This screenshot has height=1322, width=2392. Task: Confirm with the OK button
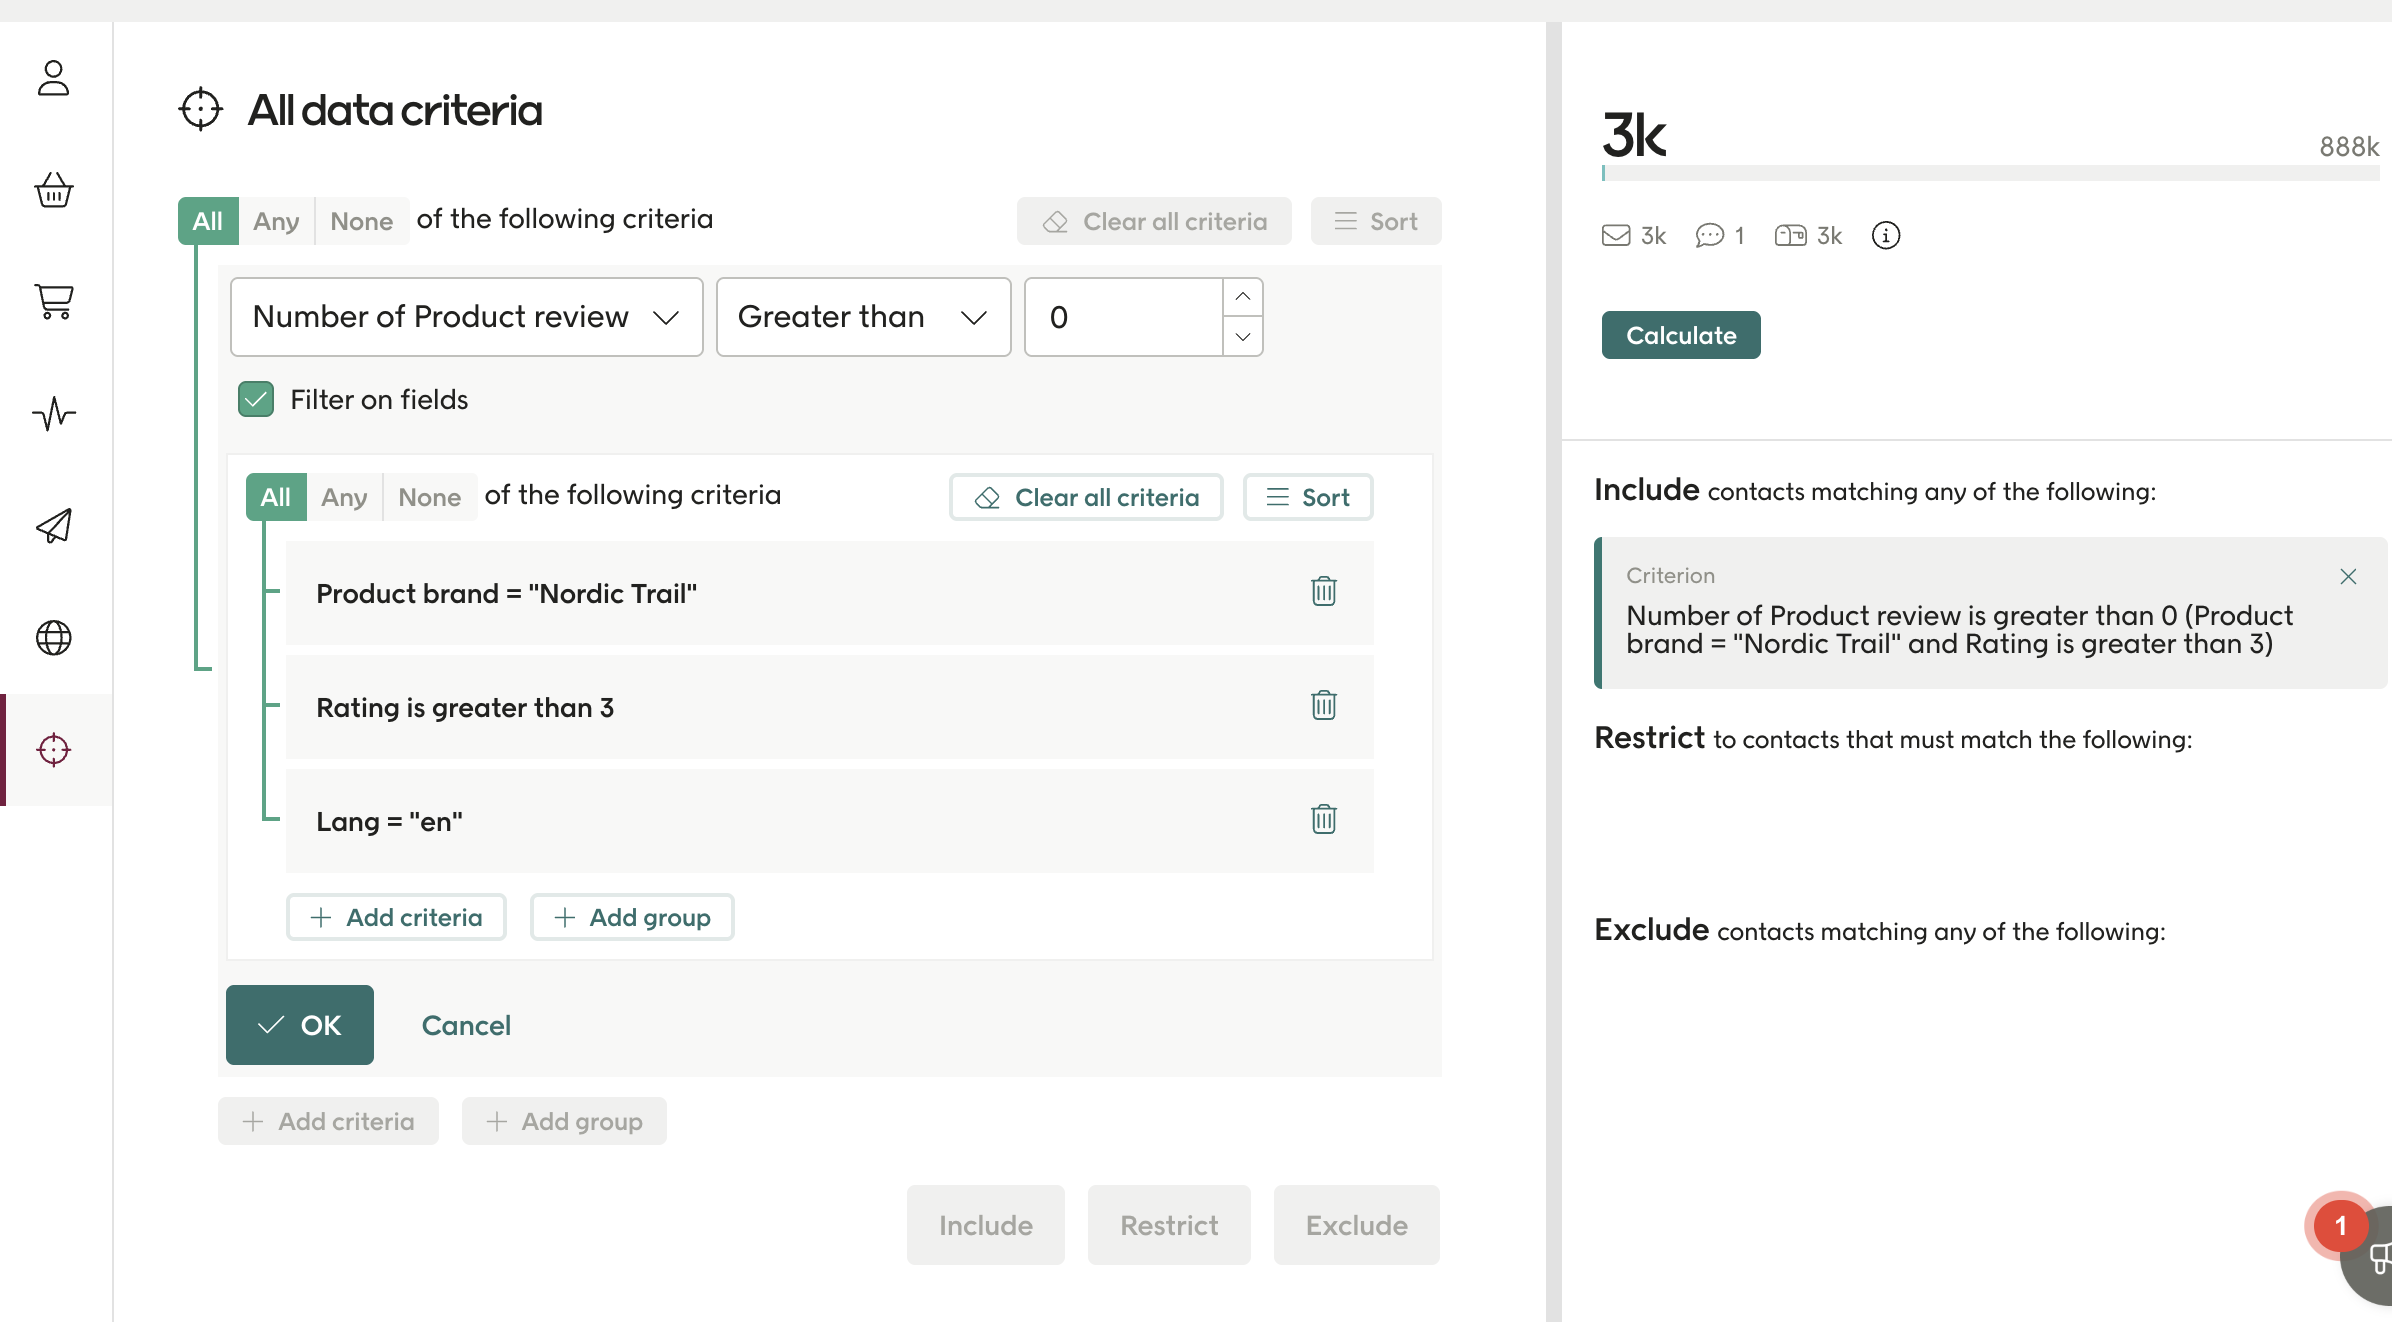click(x=300, y=1025)
